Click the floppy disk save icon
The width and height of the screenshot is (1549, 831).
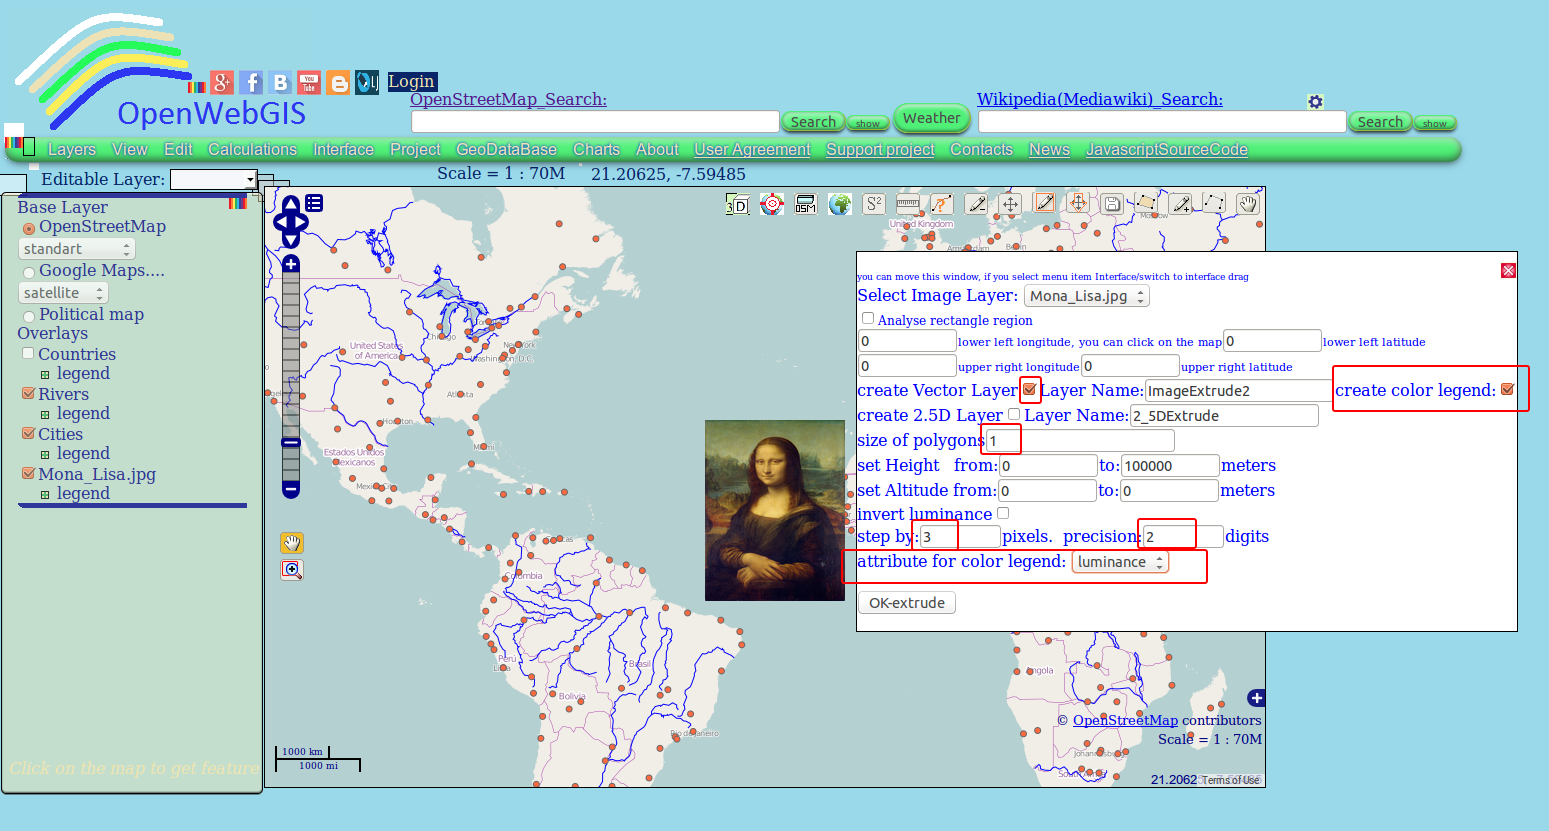pos(1112,204)
